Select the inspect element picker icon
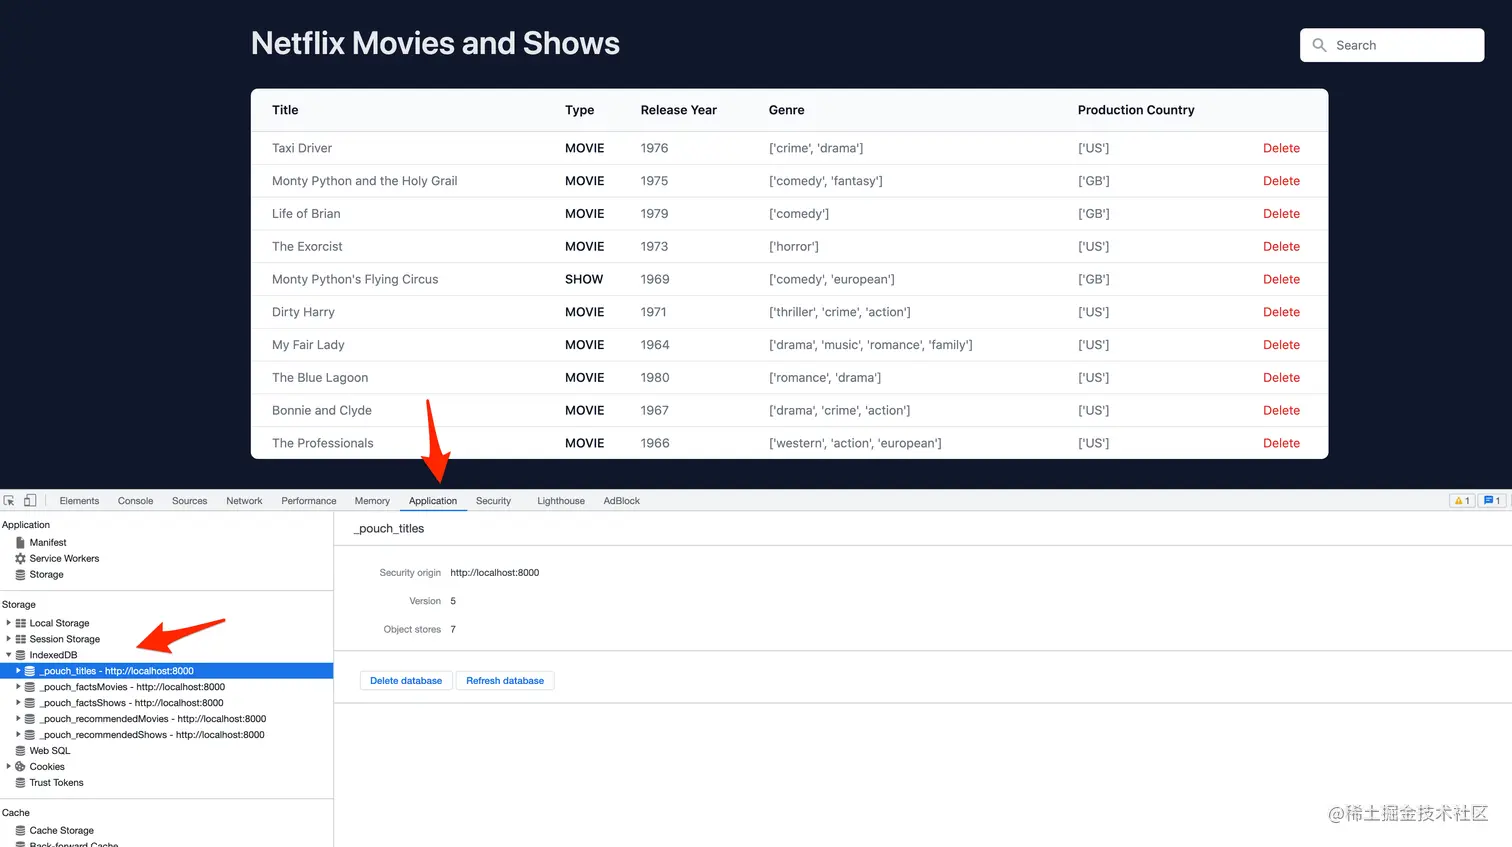The width and height of the screenshot is (1512, 847). pos(9,500)
